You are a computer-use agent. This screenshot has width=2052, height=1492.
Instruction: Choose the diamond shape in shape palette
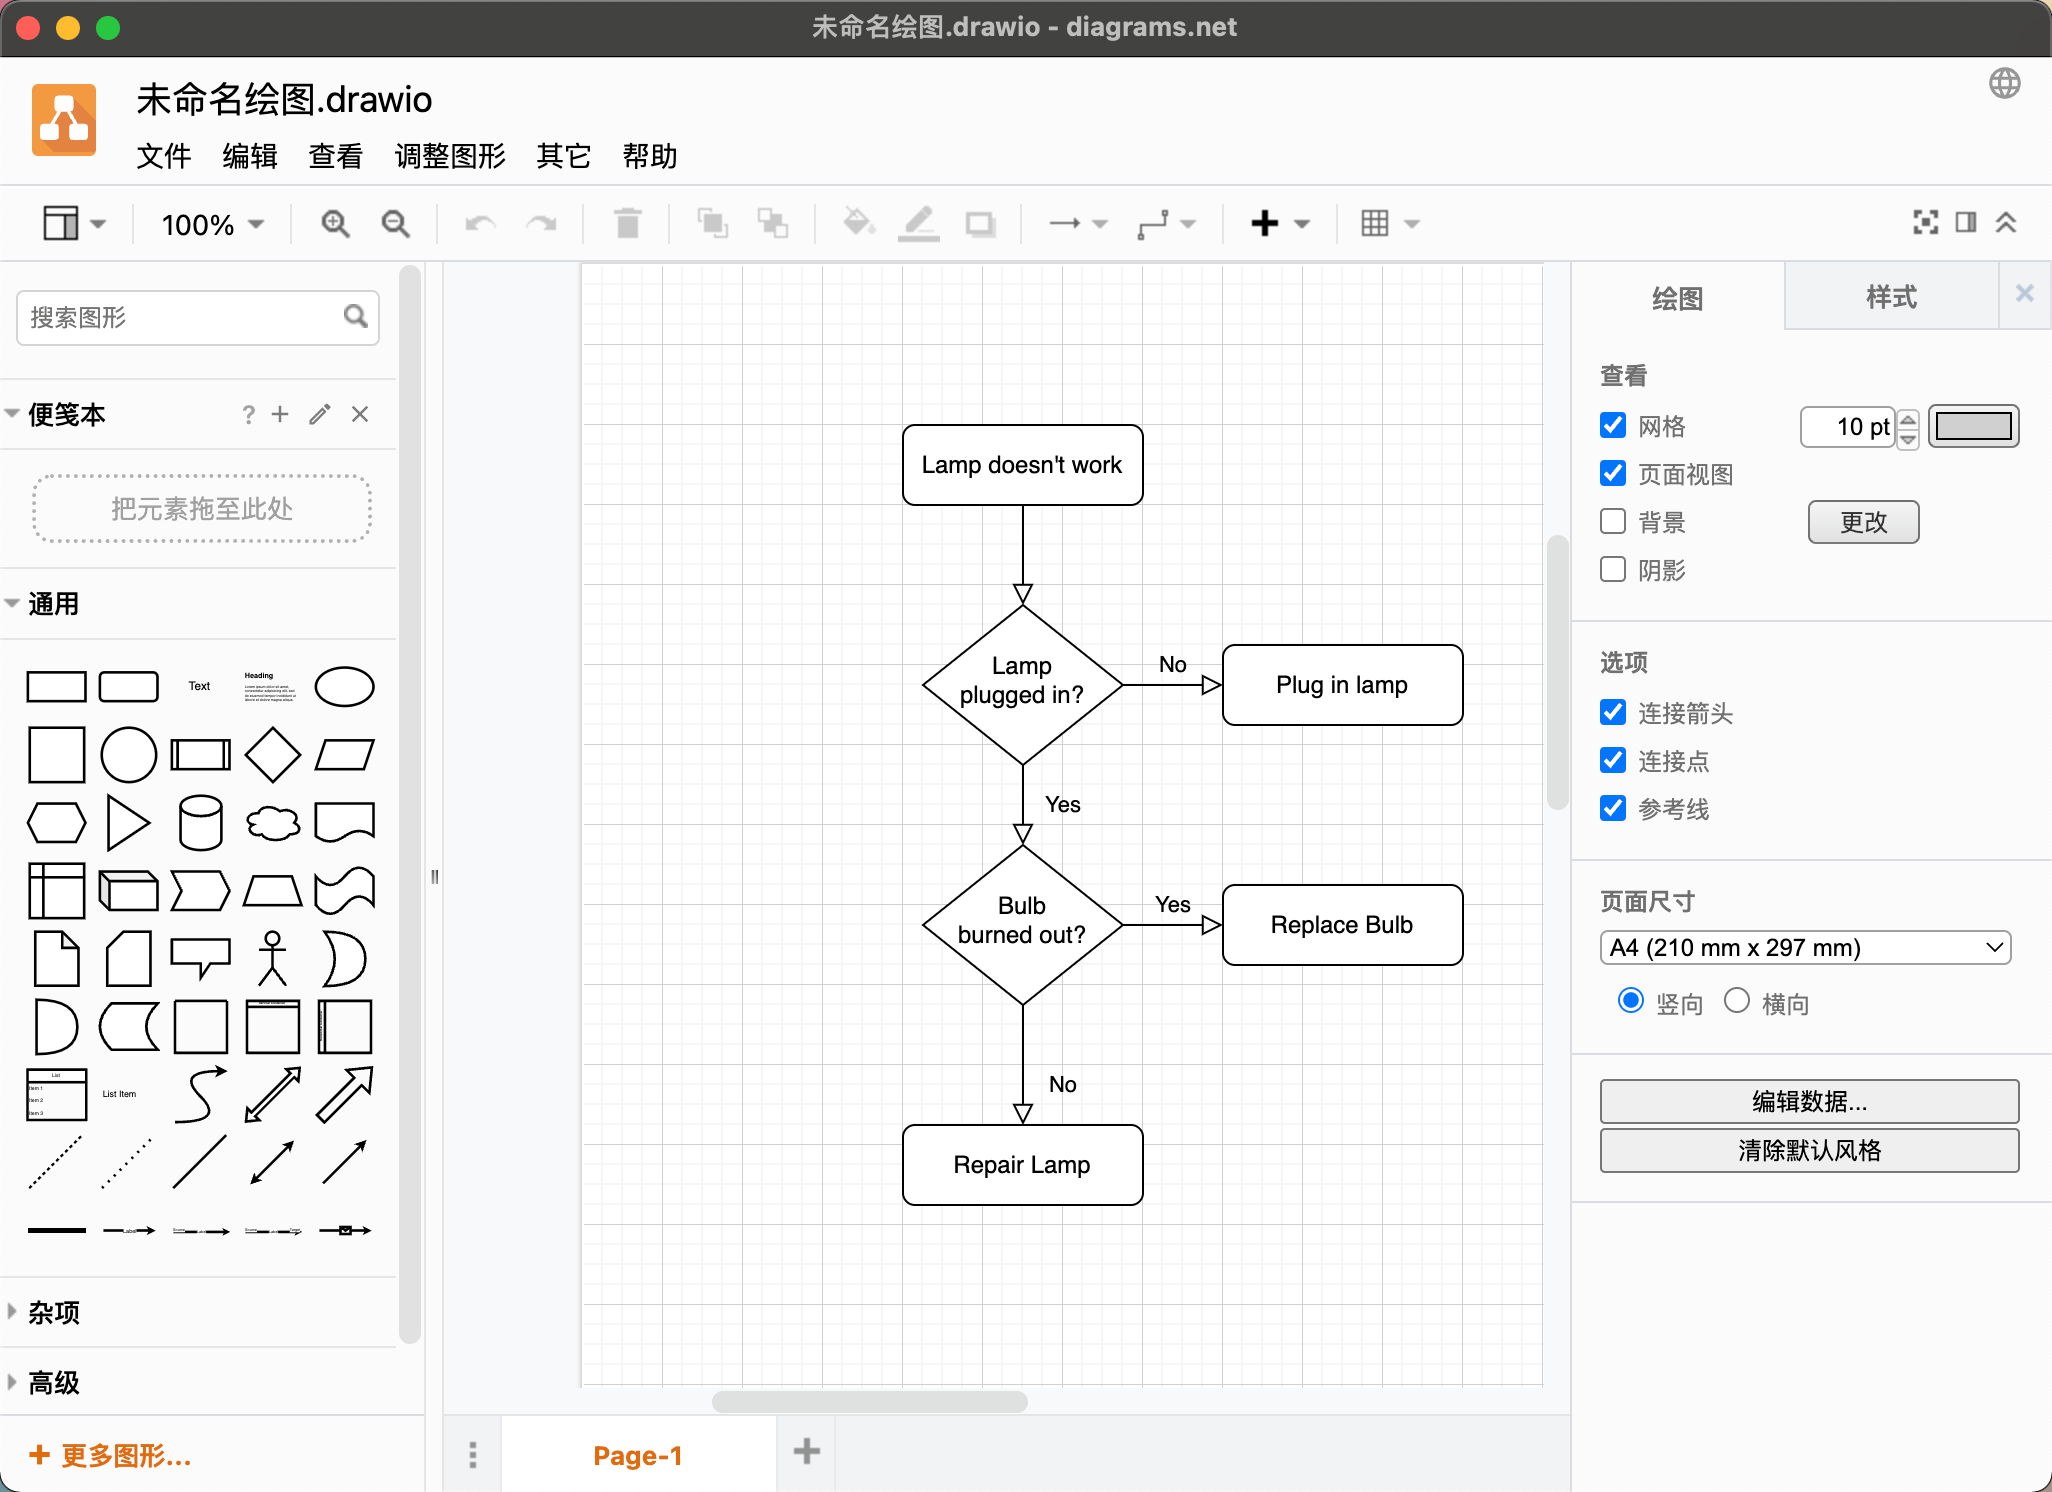pos(272,755)
